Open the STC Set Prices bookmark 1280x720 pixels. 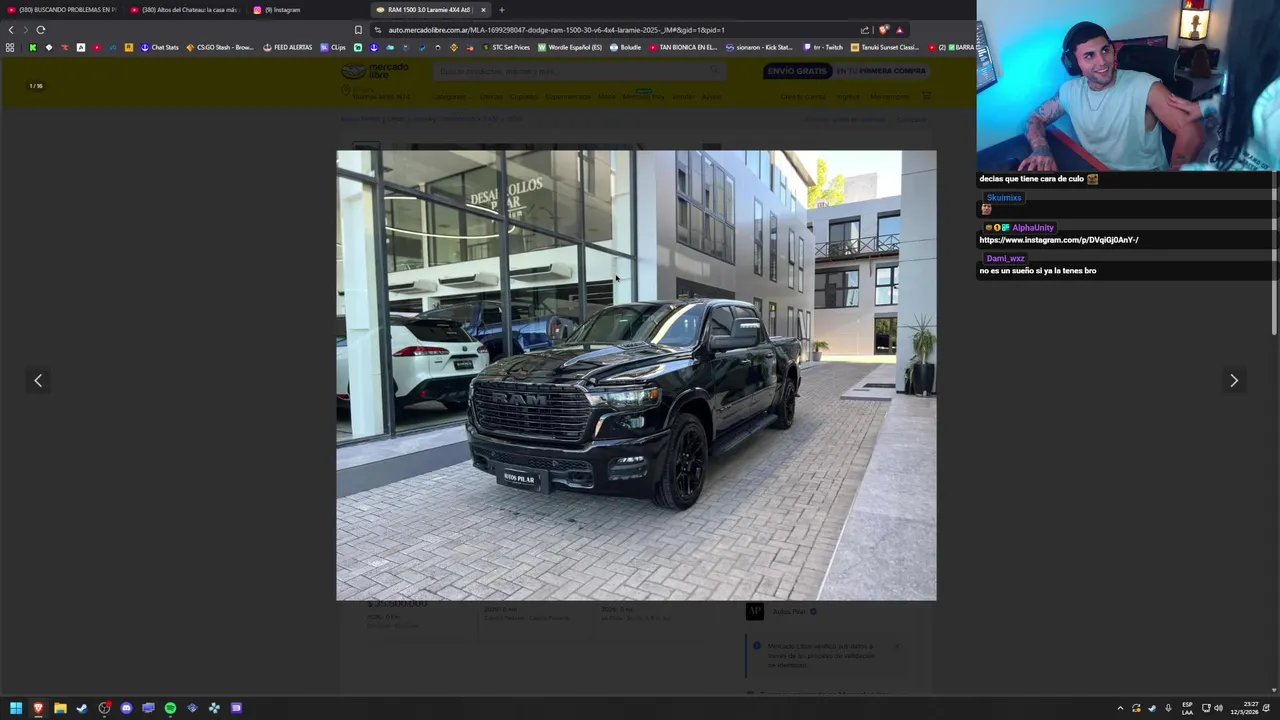coord(506,47)
